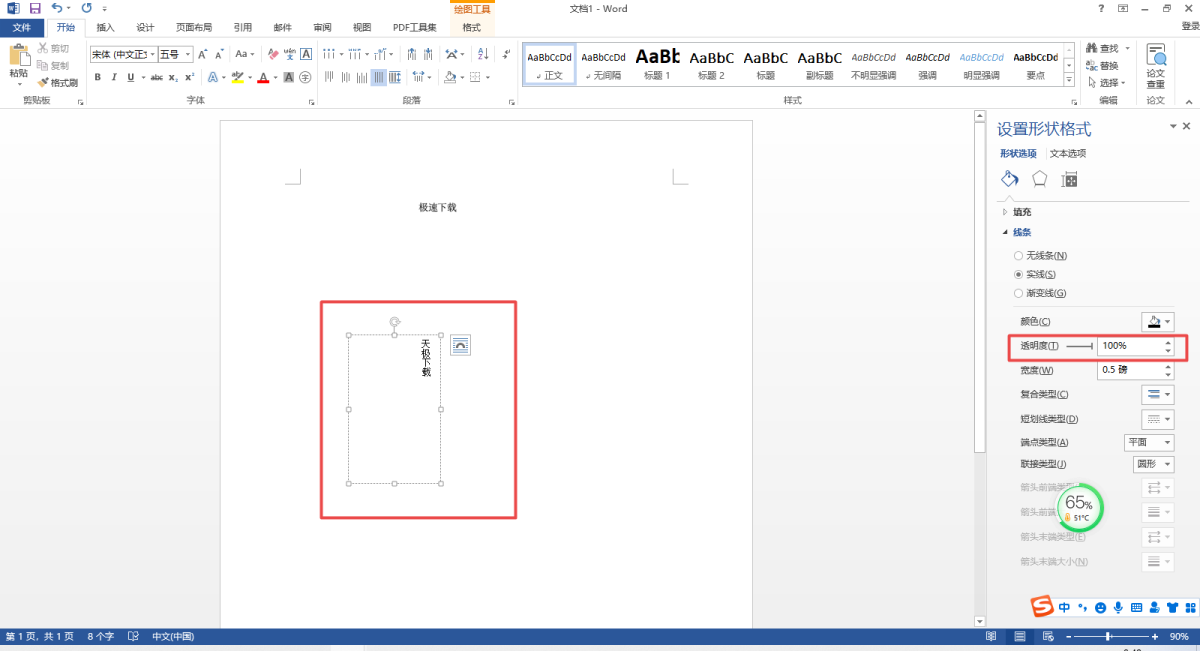Click the Layout Options icon beside text box
Image resolution: width=1200 pixels, height=651 pixels.
point(460,345)
